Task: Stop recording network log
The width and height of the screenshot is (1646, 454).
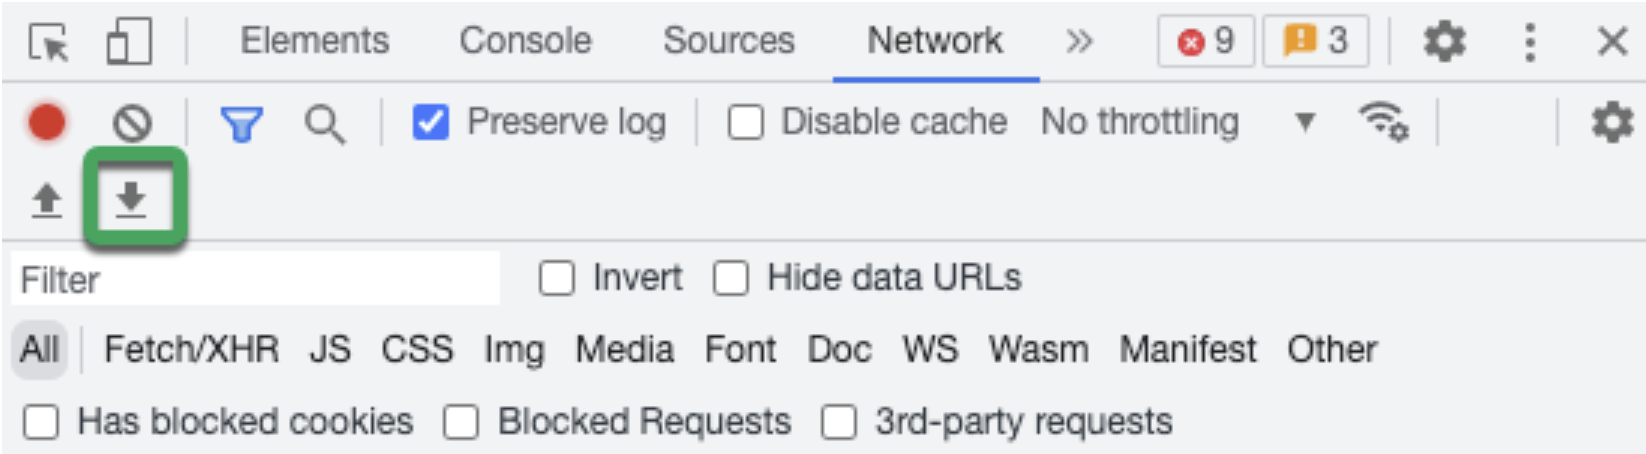Action: pos(47,123)
